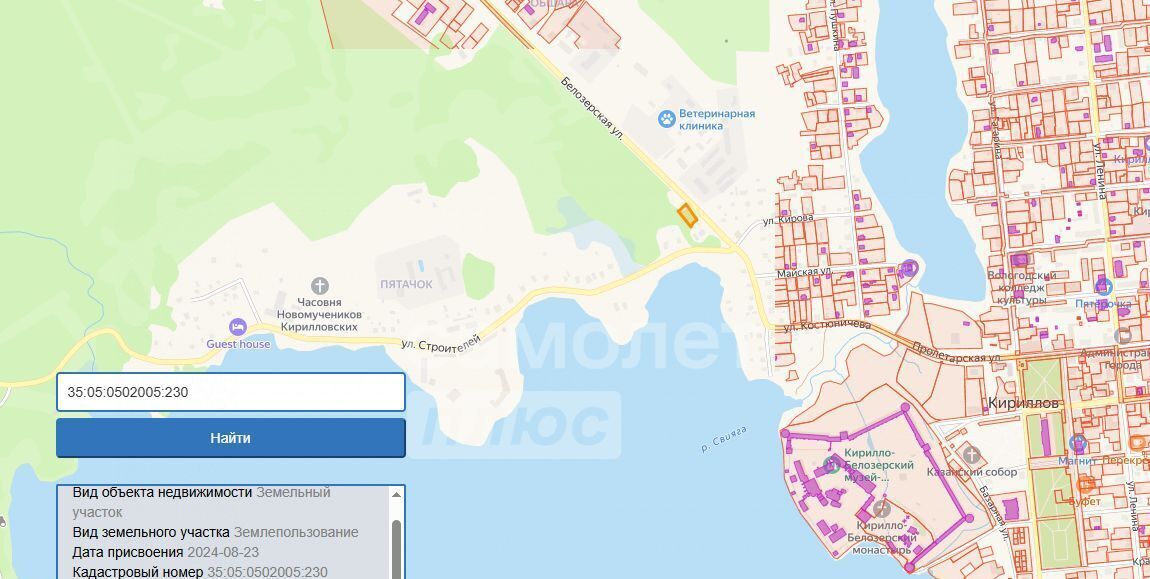Click the Найти search button
This screenshot has width=1150, height=579.
(x=230, y=438)
